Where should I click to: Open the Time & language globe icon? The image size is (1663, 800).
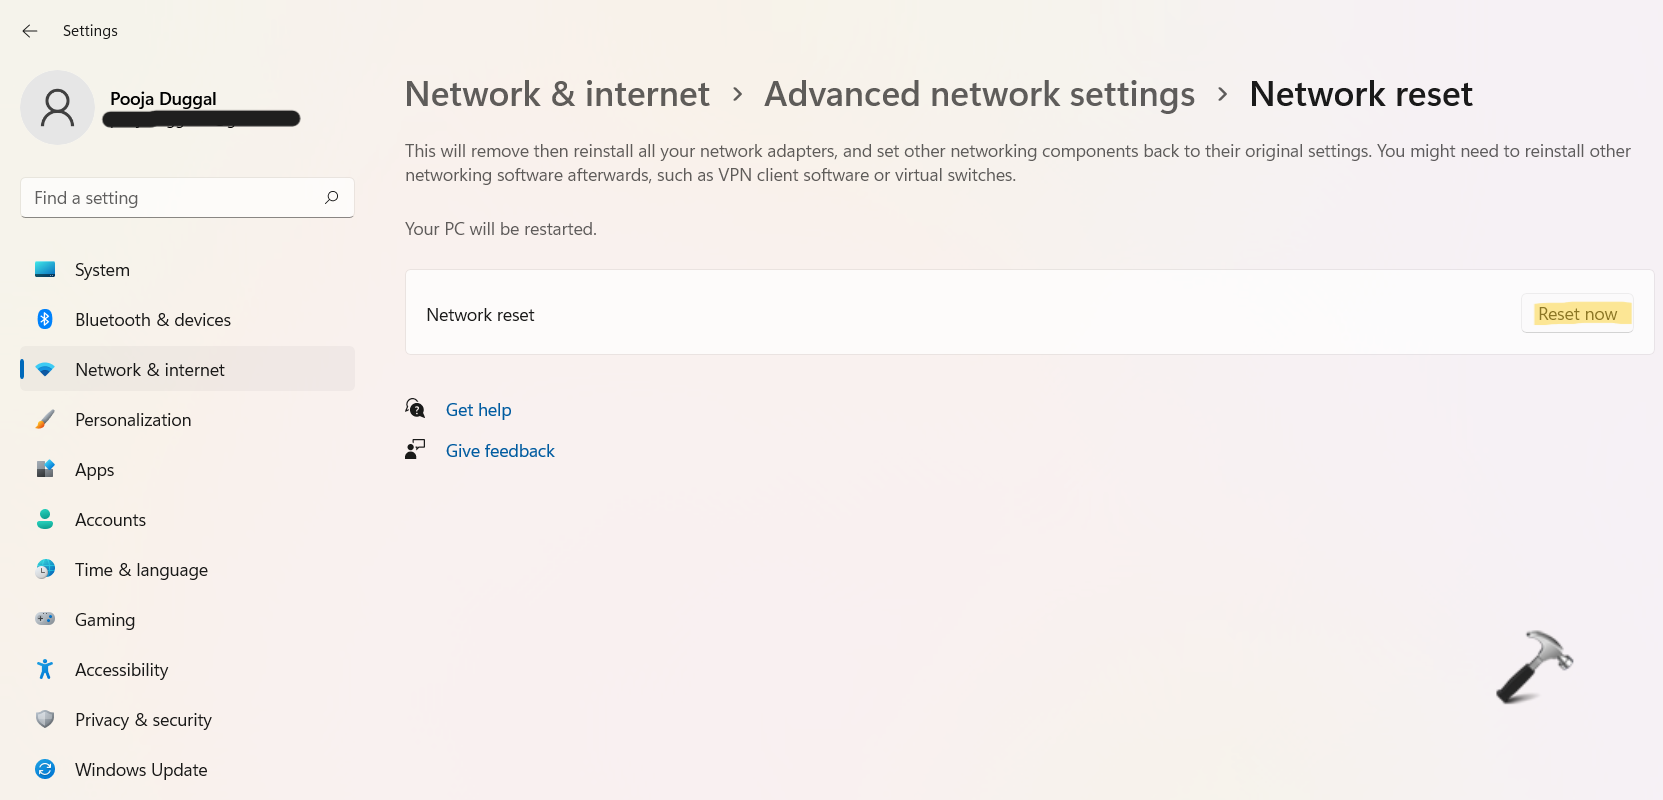[x=45, y=569]
